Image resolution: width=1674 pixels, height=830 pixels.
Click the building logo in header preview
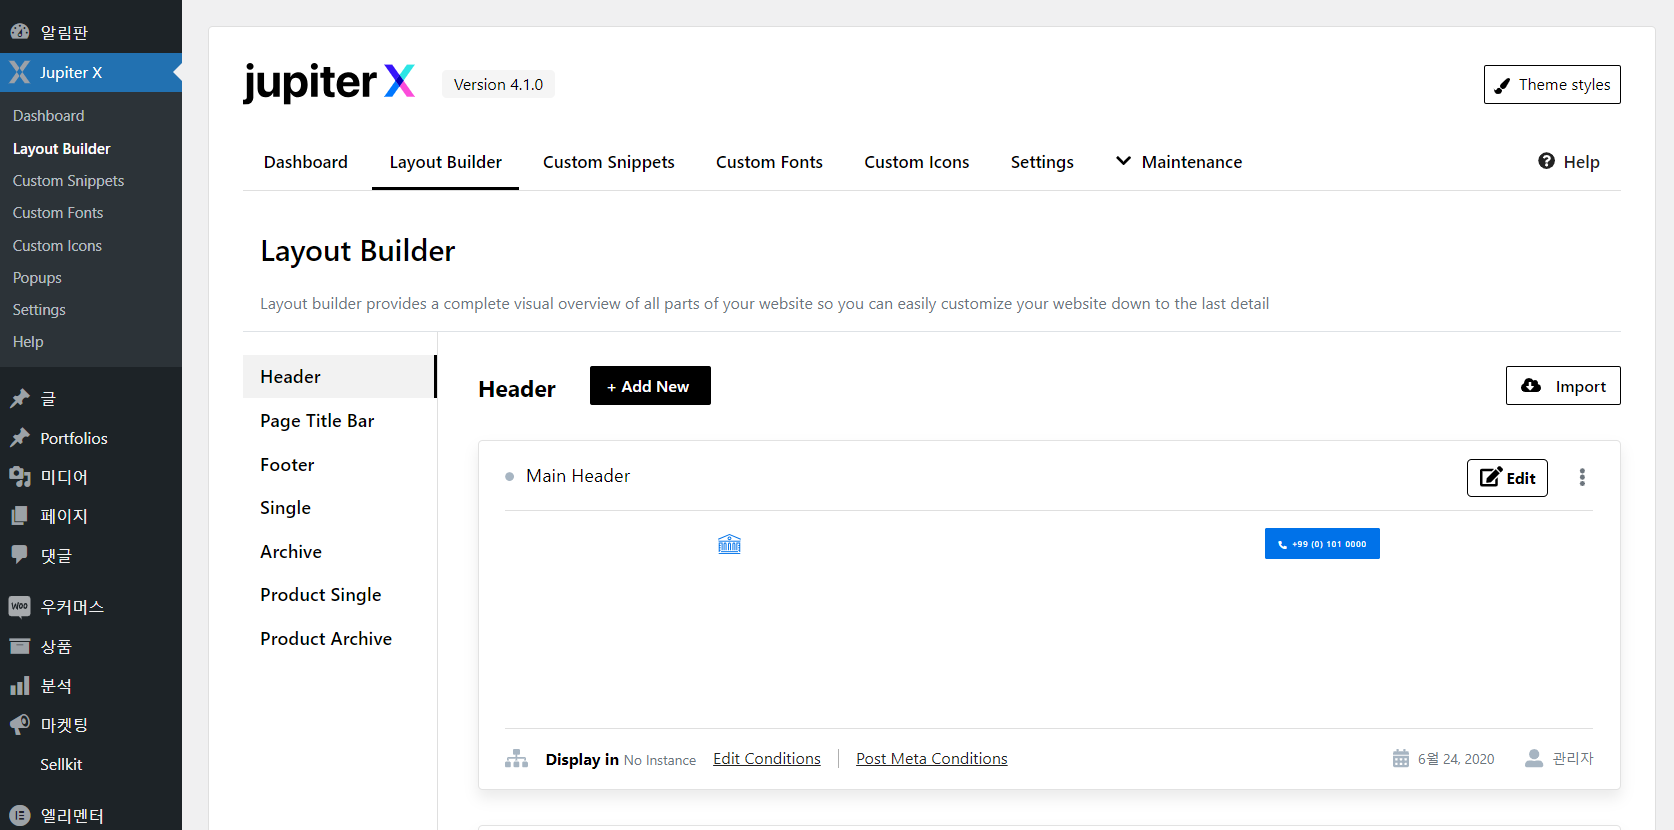pyautogui.click(x=730, y=544)
